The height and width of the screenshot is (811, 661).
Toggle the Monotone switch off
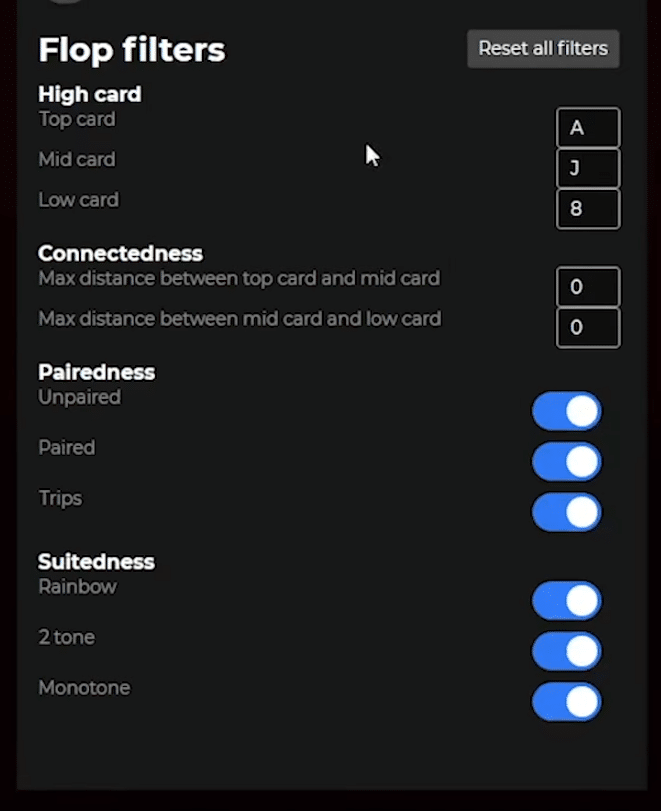[566, 701]
